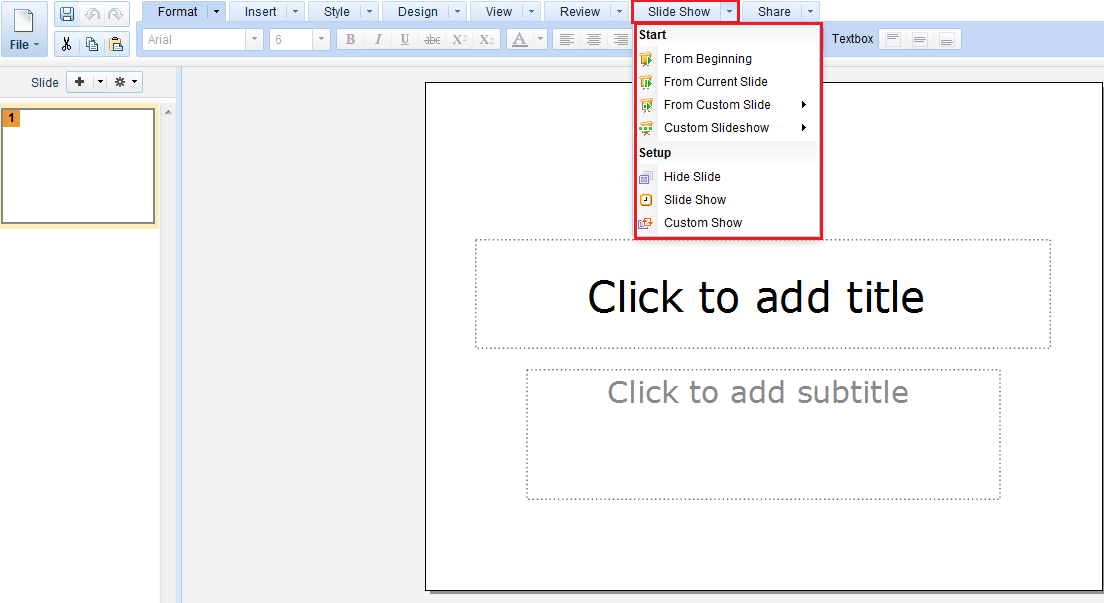
Task: Set textbox vertical align bottom
Action: pos(946,39)
